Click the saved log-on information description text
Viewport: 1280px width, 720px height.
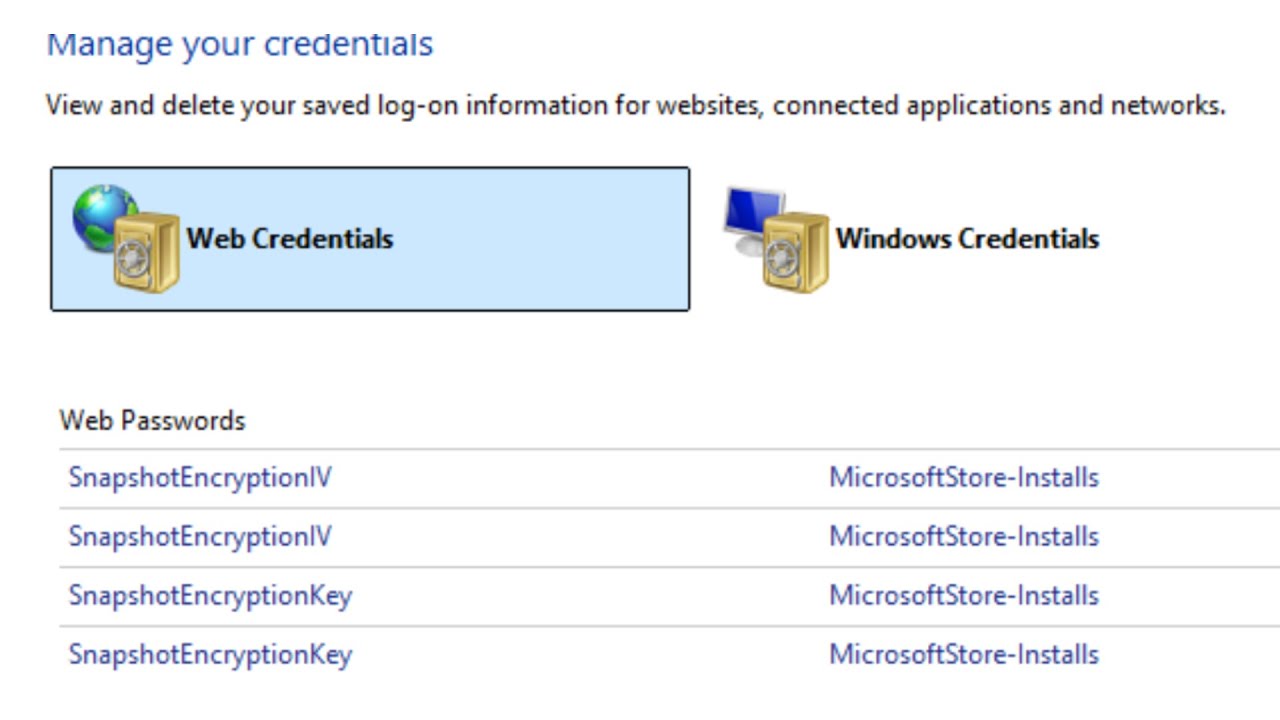click(635, 105)
